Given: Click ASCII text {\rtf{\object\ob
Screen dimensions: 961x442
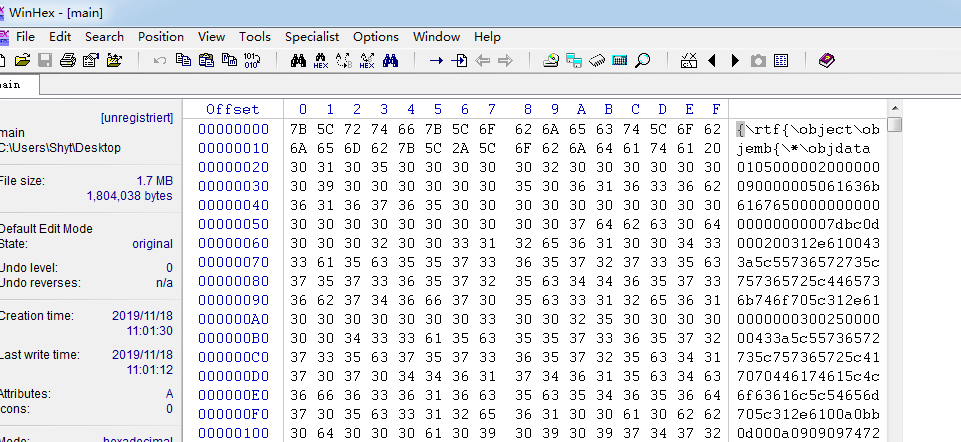Looking at the screenshot, I should click(x=808, y=129).
